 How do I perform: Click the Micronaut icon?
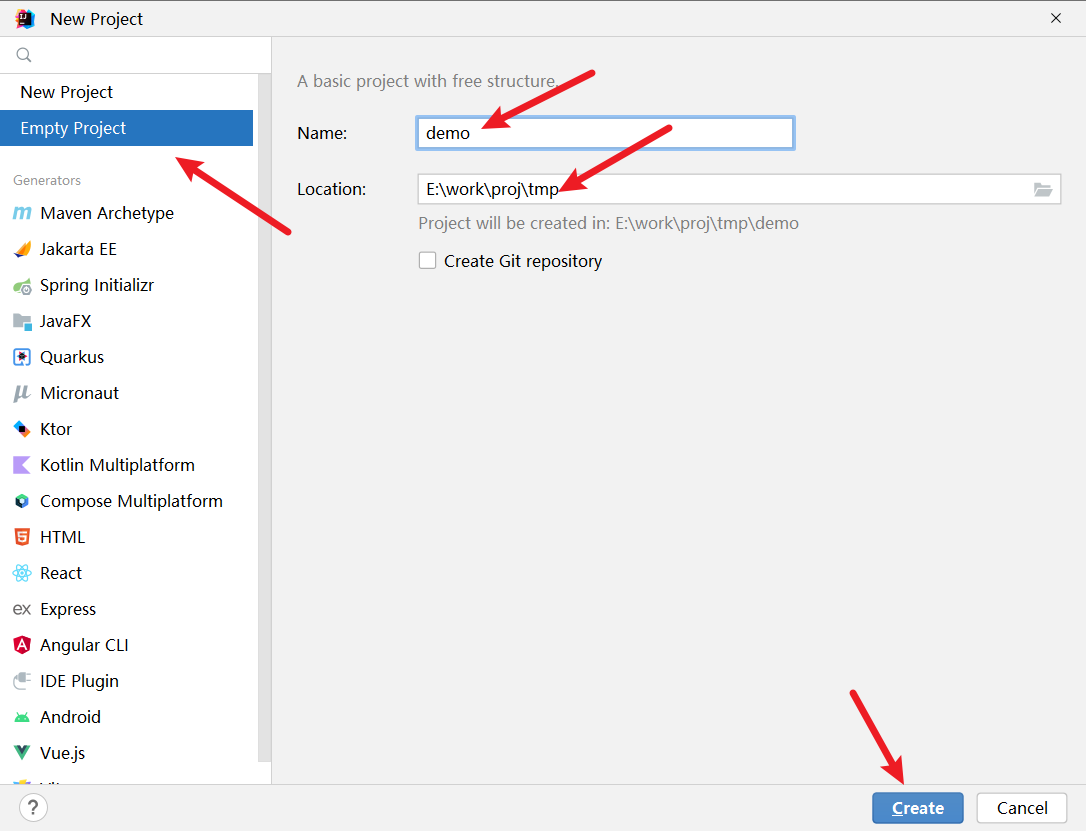22,393
